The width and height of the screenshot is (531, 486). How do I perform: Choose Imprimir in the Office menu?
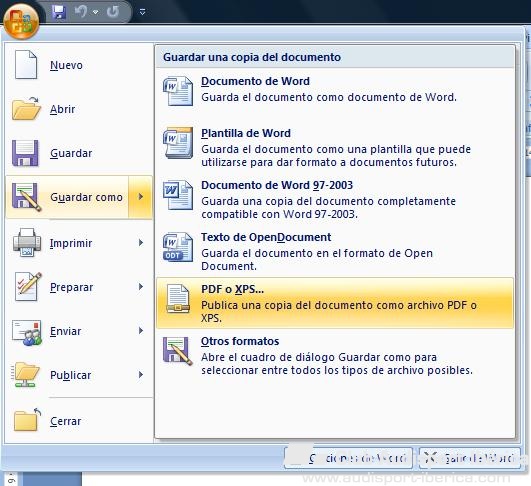[71, 243]
